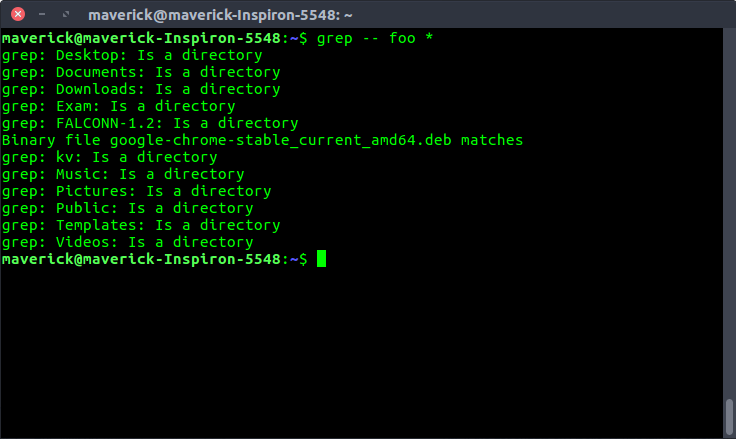Click the google-chrome-stable_current_amd64.deb filename
This screenshot has height=439, width=736.
[281, 140]
